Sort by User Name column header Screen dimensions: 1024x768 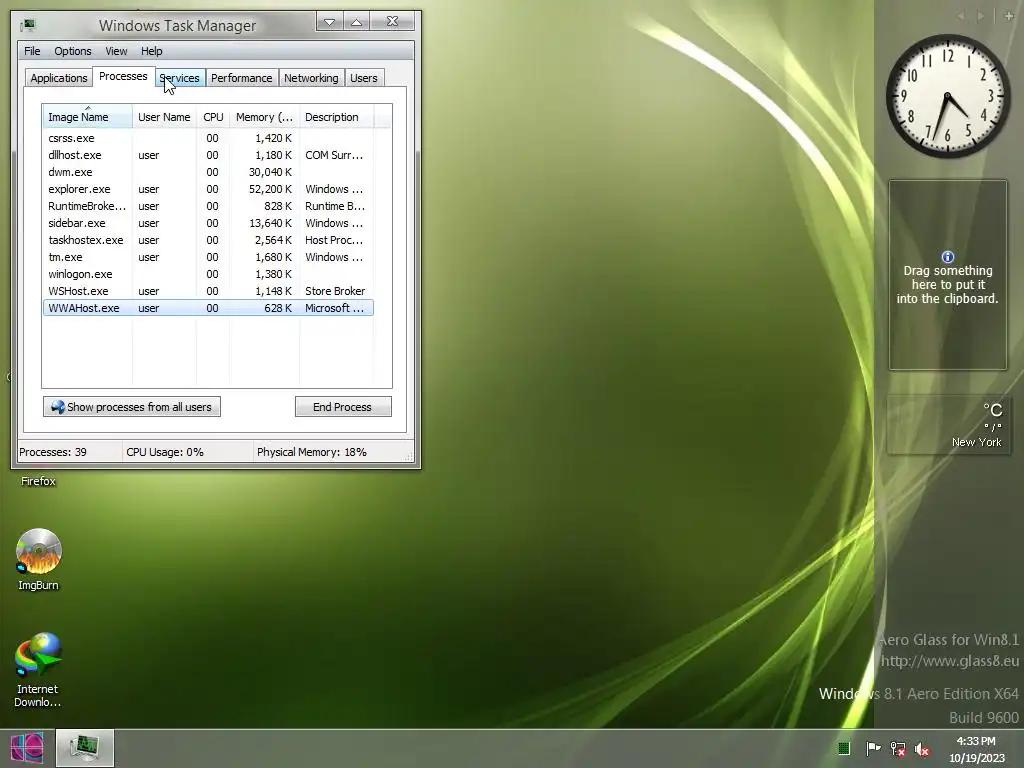coord(164,117)
